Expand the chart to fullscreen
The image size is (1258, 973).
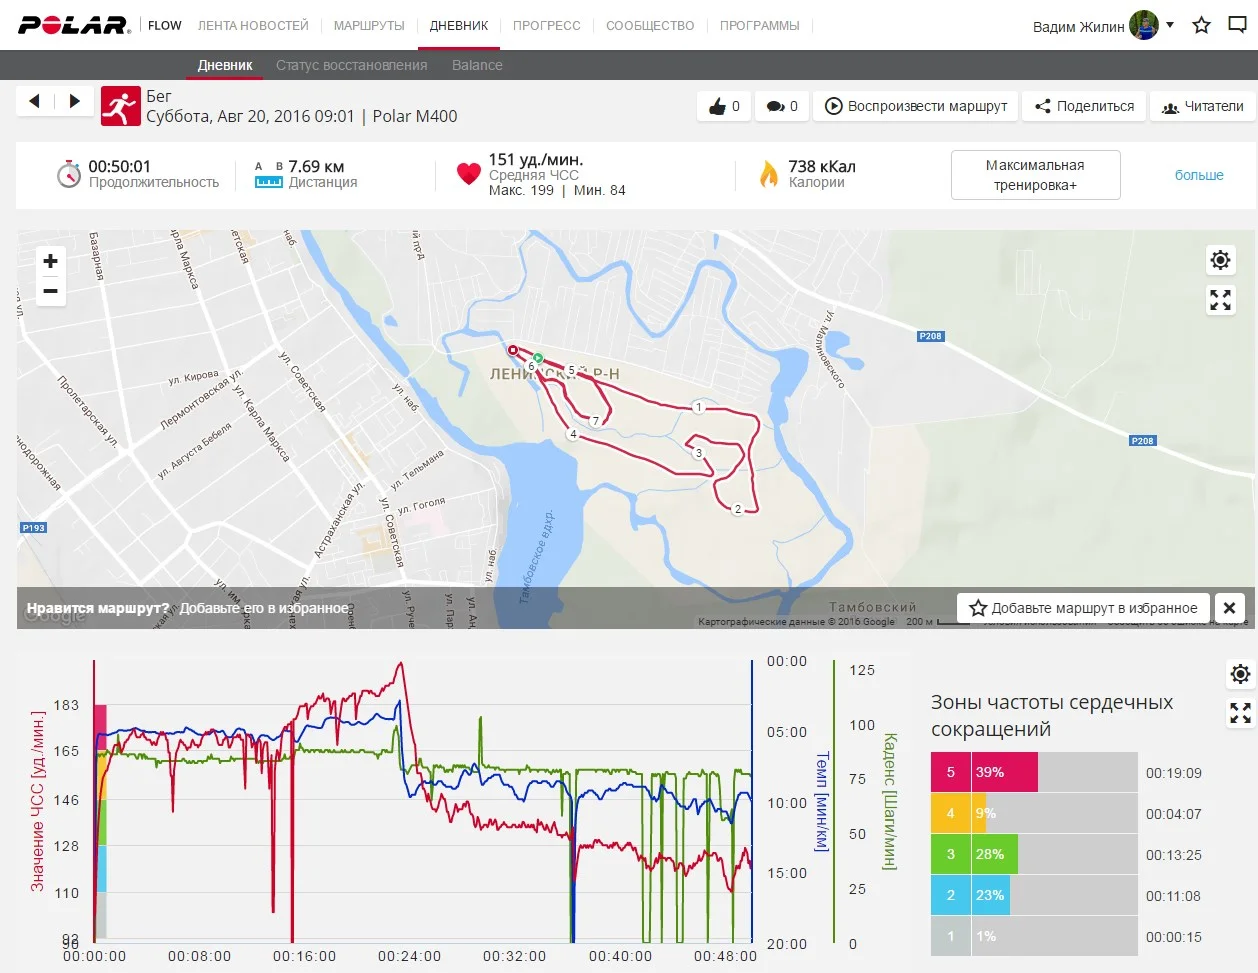1240,713
